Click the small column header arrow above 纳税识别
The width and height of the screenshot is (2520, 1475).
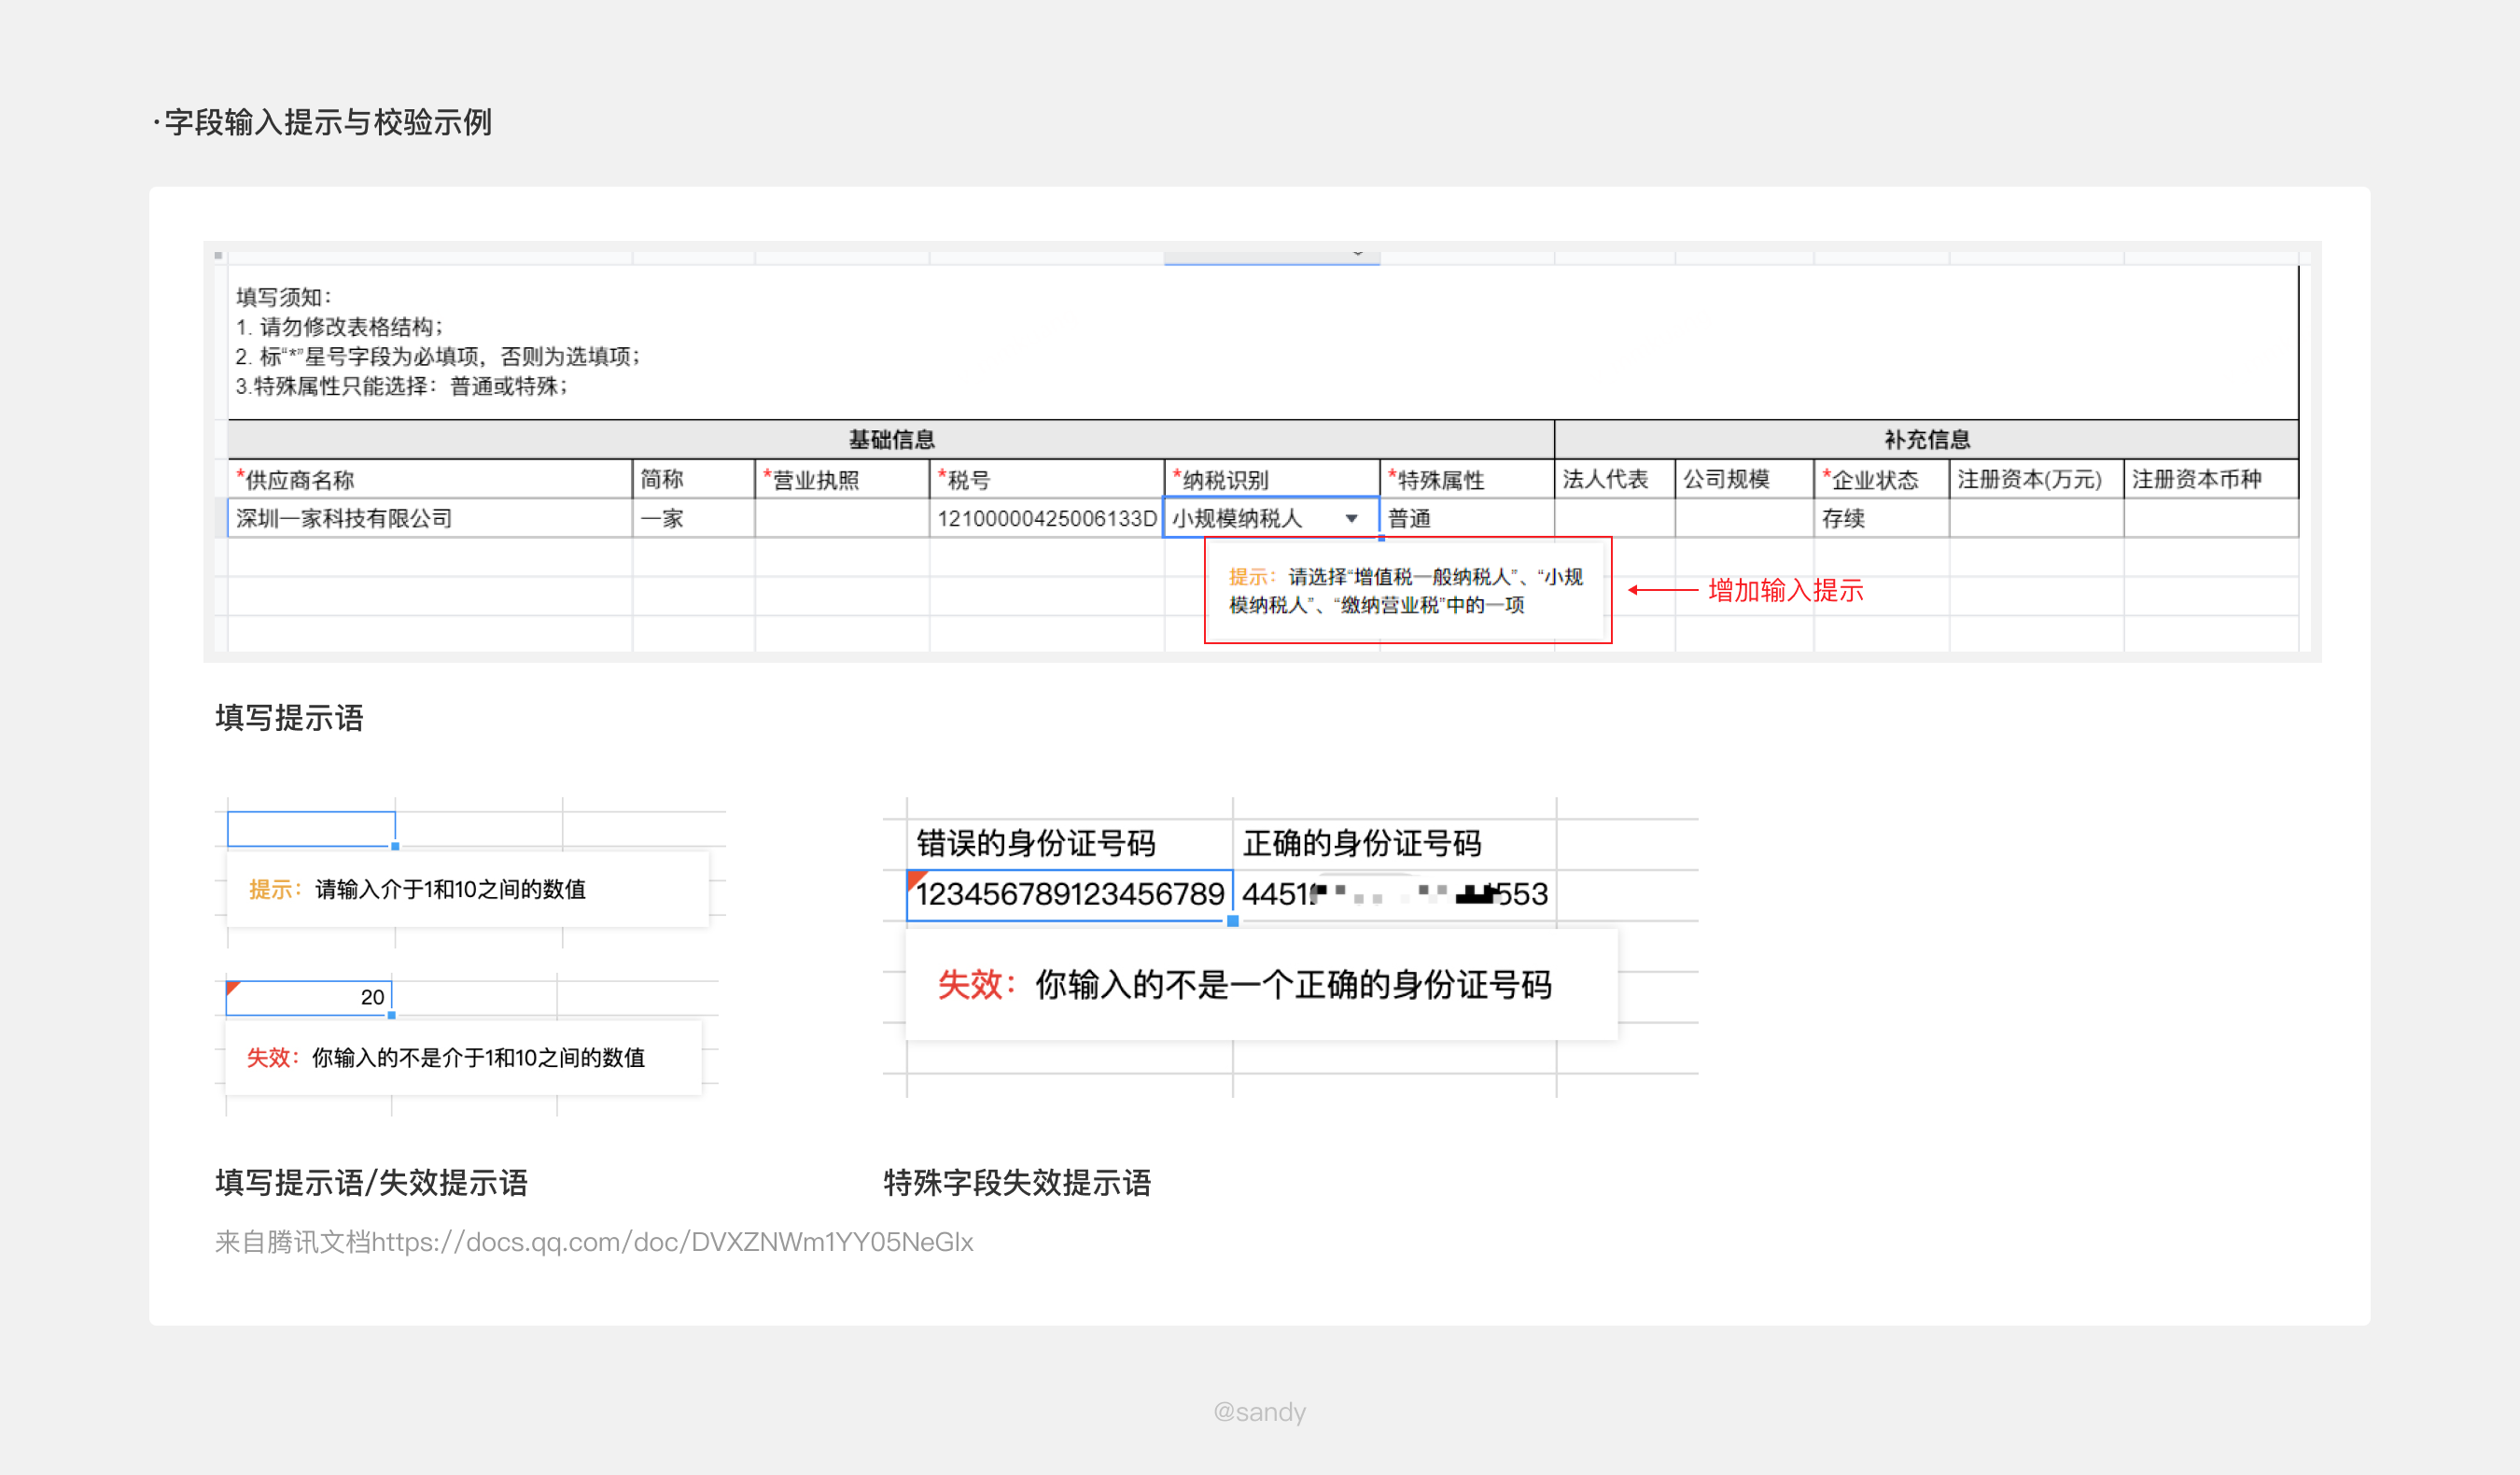[x=1357, y=254]
